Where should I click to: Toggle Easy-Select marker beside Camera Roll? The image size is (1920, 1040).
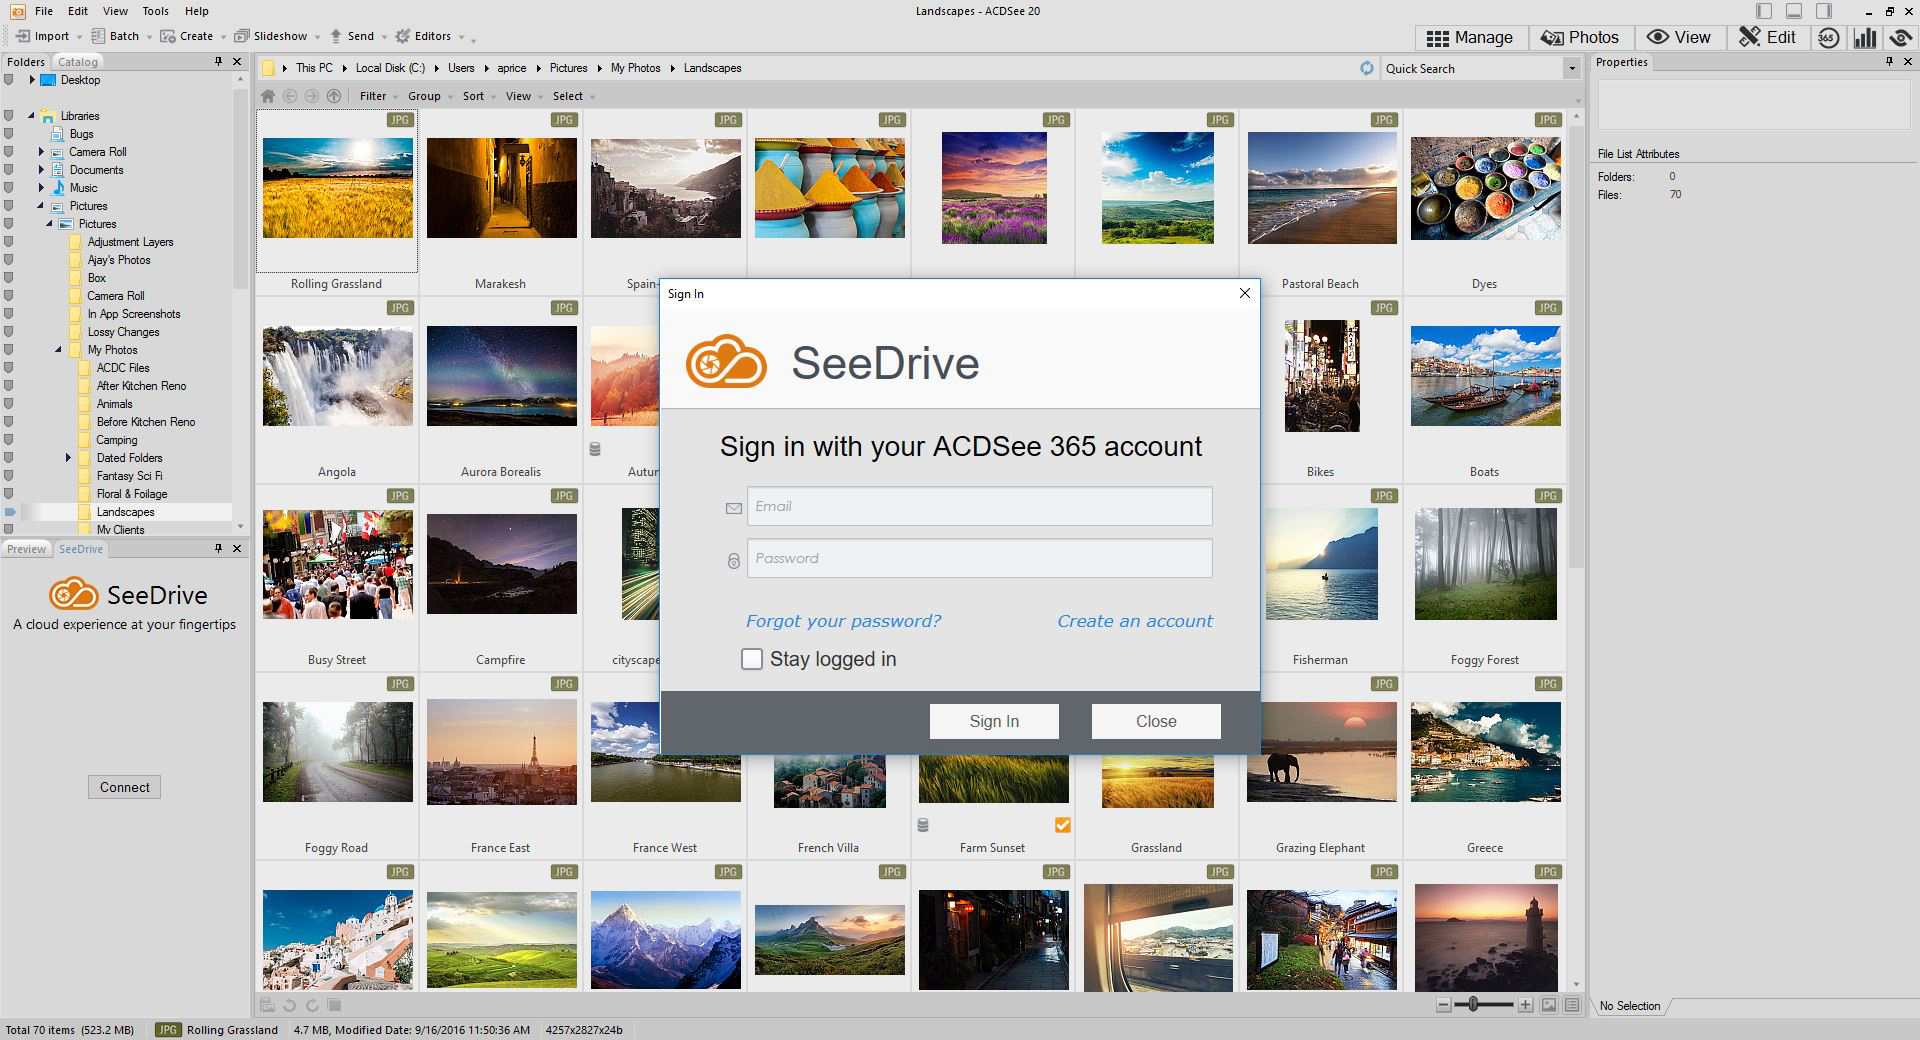(9, 152)
